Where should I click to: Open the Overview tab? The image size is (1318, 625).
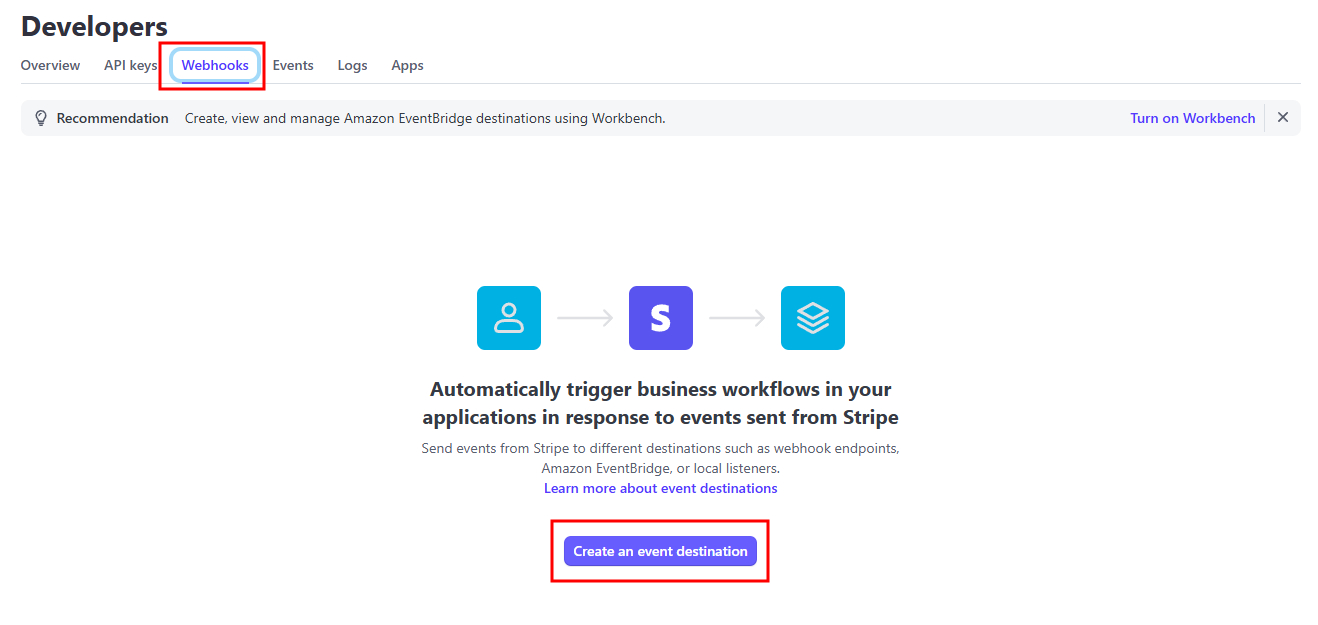pyautogui.click(x=50, y=65)
